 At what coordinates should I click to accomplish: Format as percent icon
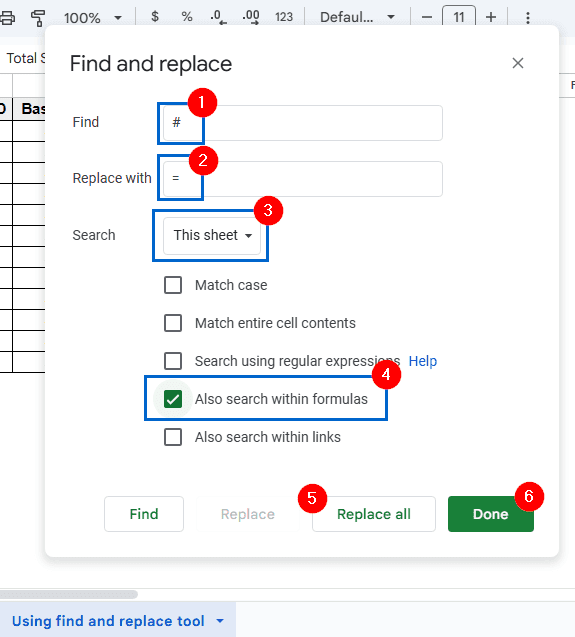(x=187, y=17)
